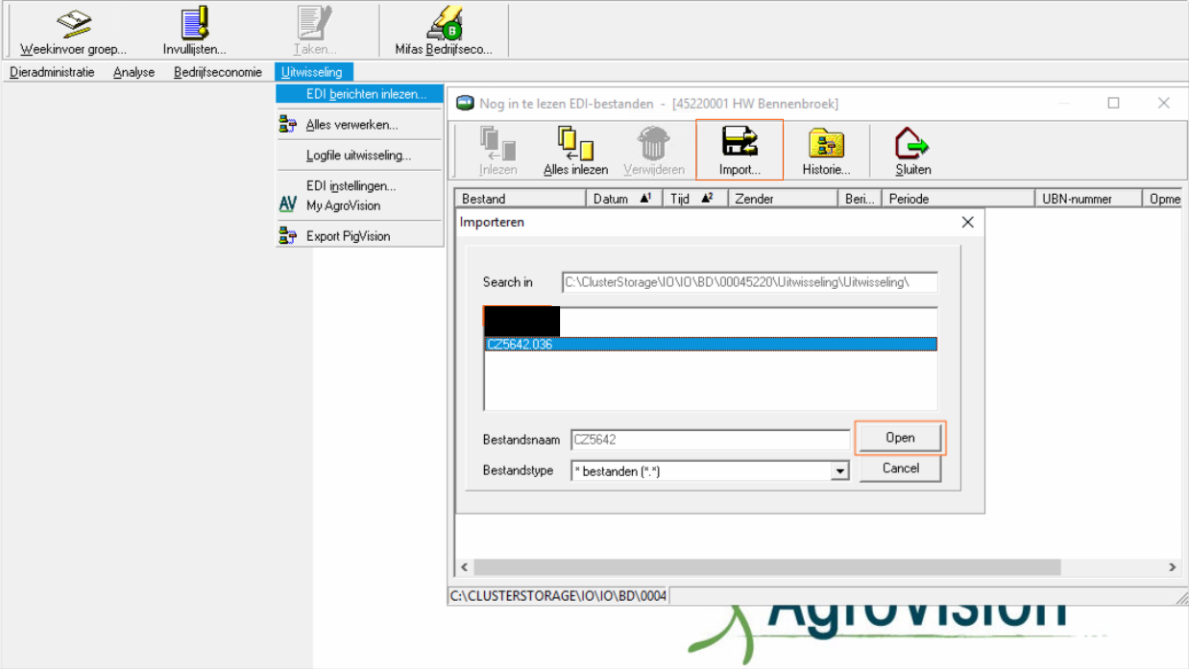Click the greyed Taken toolbar icon
1189x669 pixels.
314,24
